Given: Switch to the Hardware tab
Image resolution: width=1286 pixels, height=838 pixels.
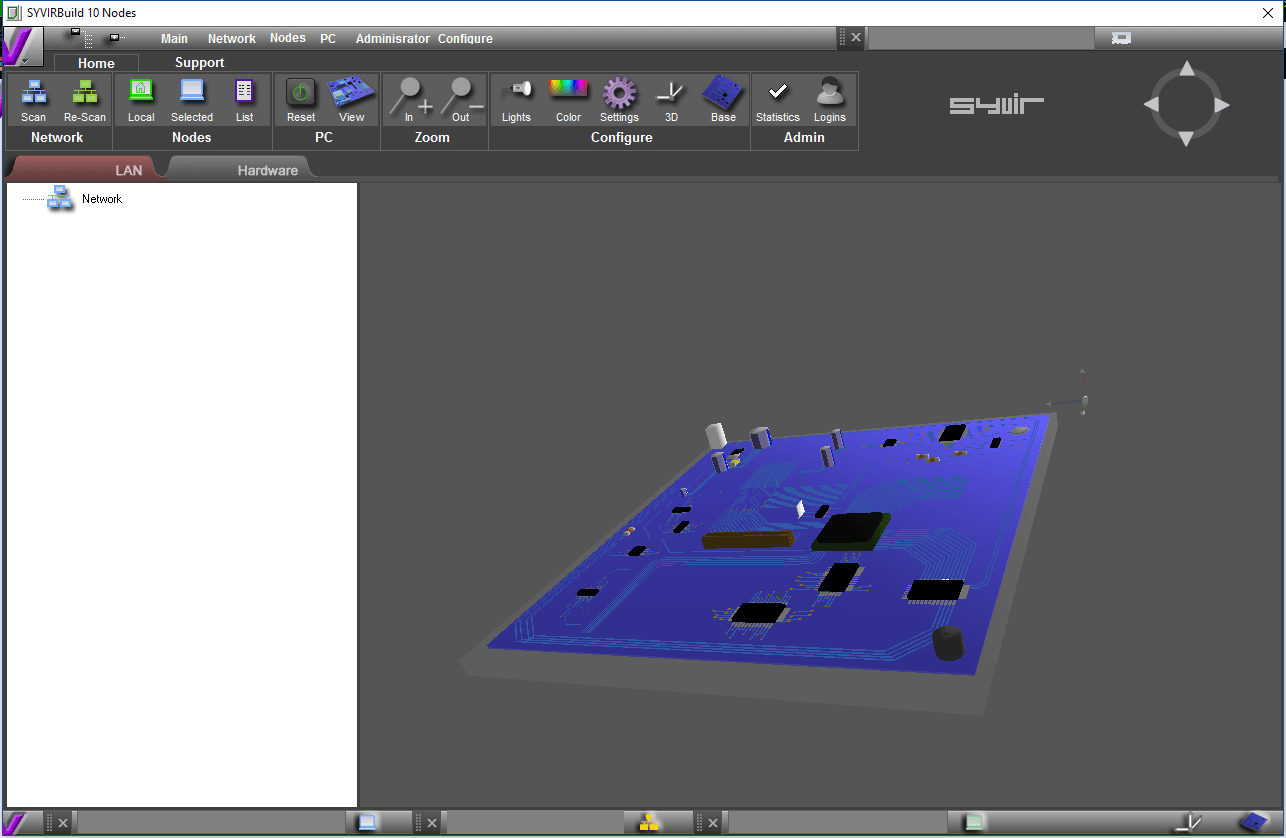Looking at the screenshot, I should [267, 170].
